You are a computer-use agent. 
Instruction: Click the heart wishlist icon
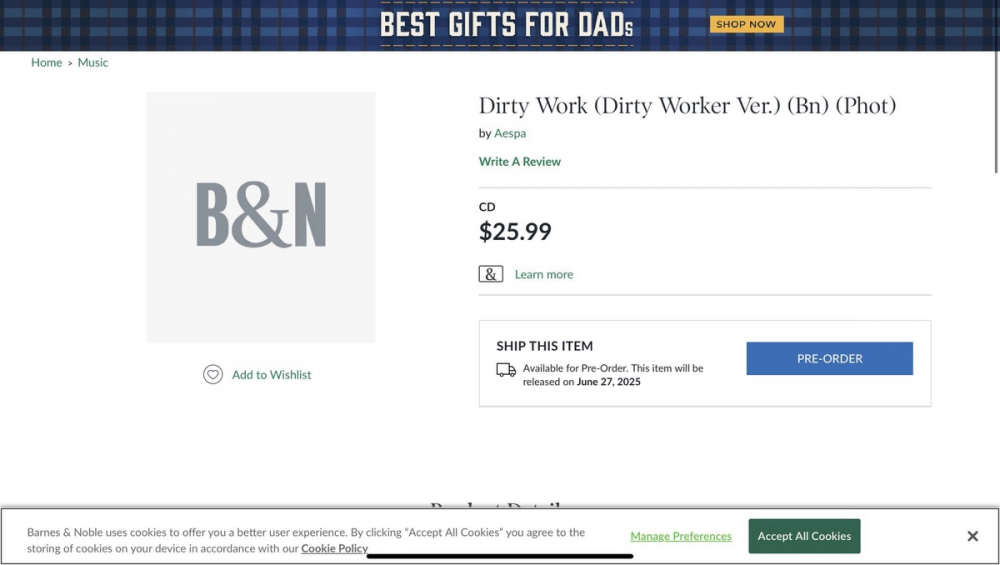click(x=213, y=375)
